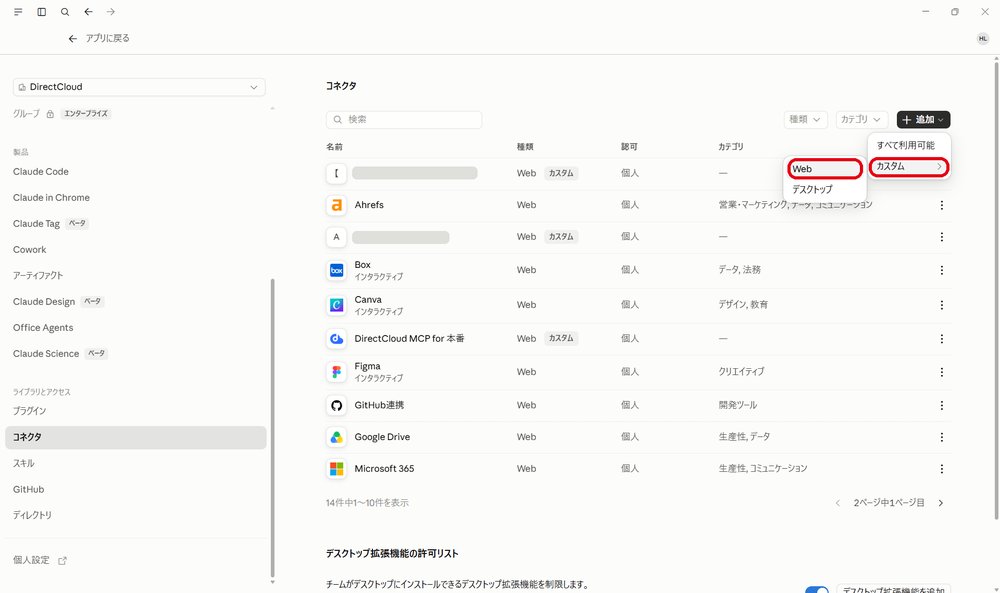
Task: Open the three-dot menu for Figma row
Action: point(941,372)
